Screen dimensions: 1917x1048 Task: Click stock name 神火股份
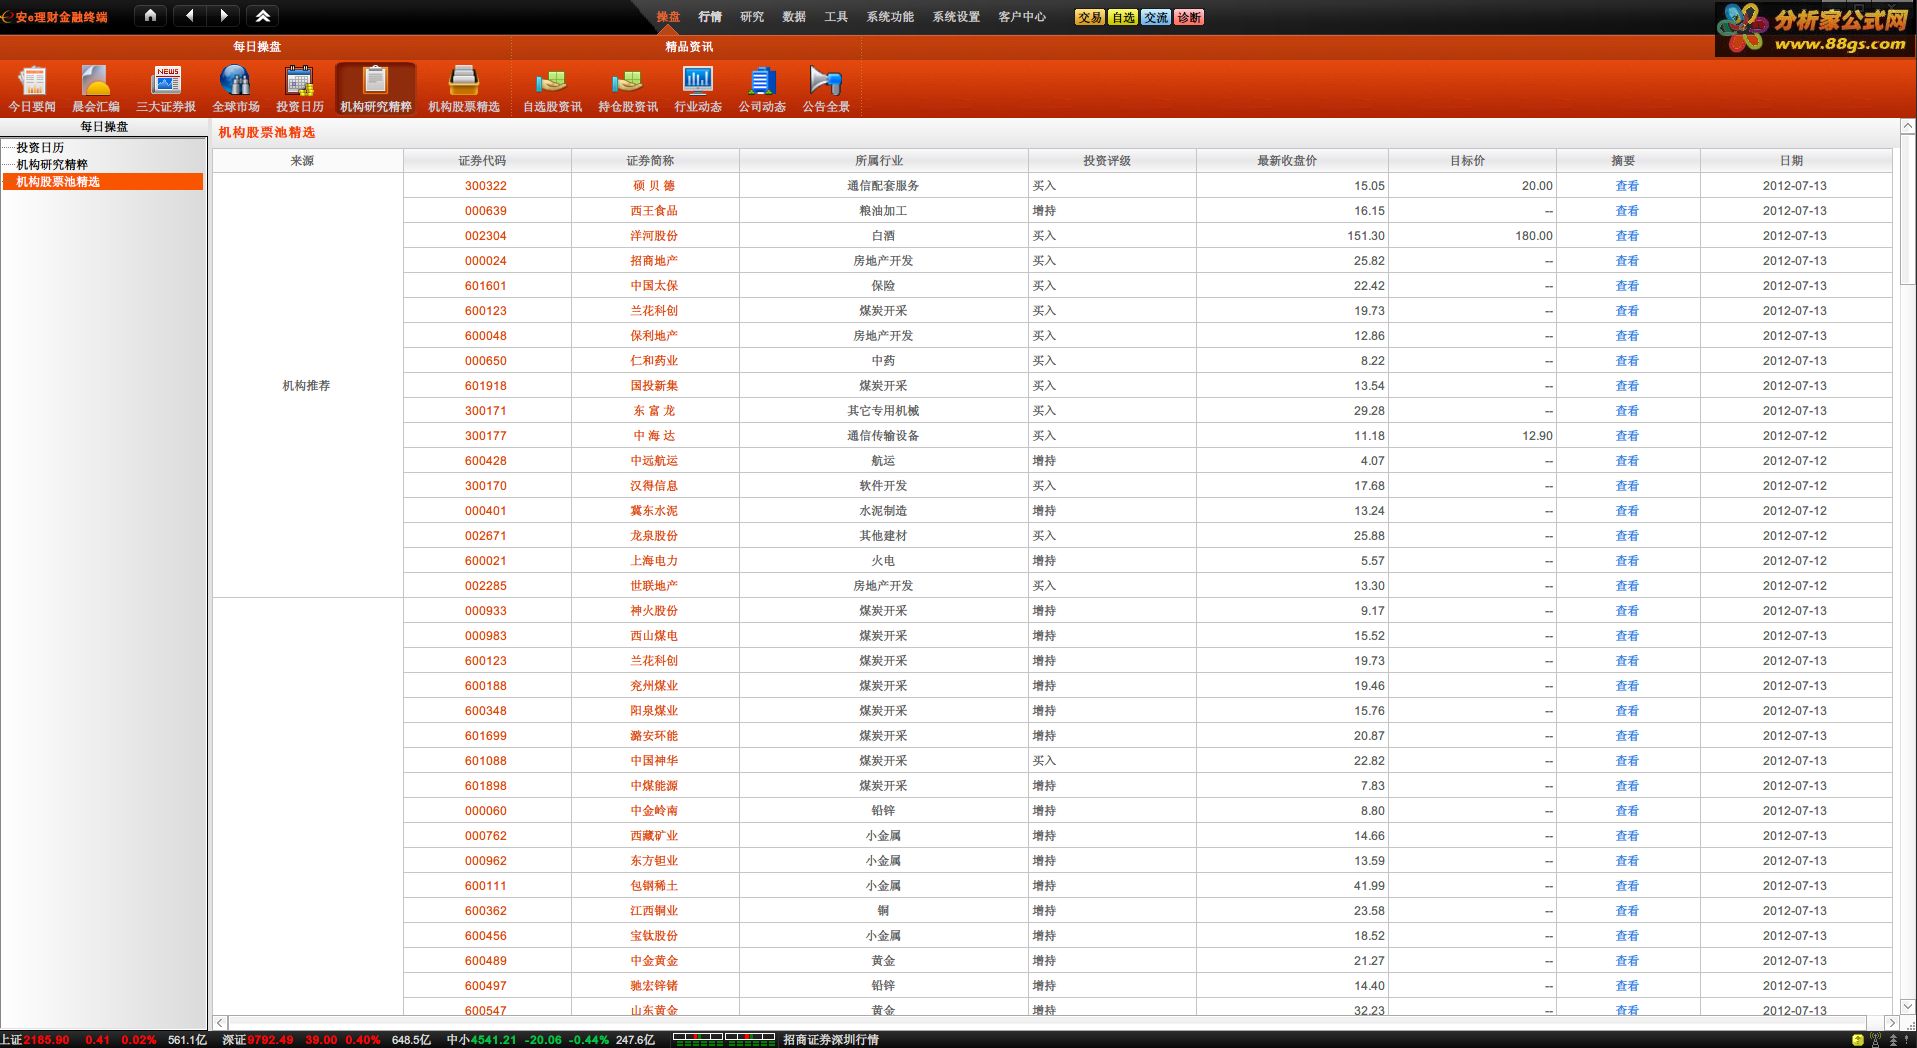(x=654, y=611)
